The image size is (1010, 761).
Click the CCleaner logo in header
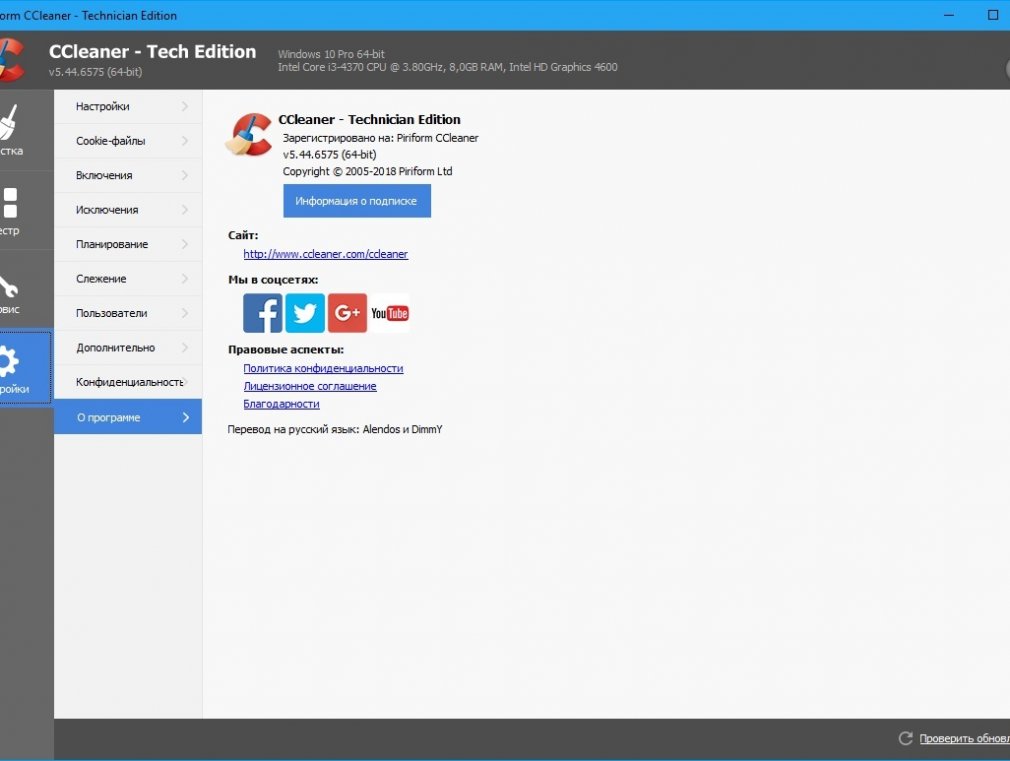[12, 60]
